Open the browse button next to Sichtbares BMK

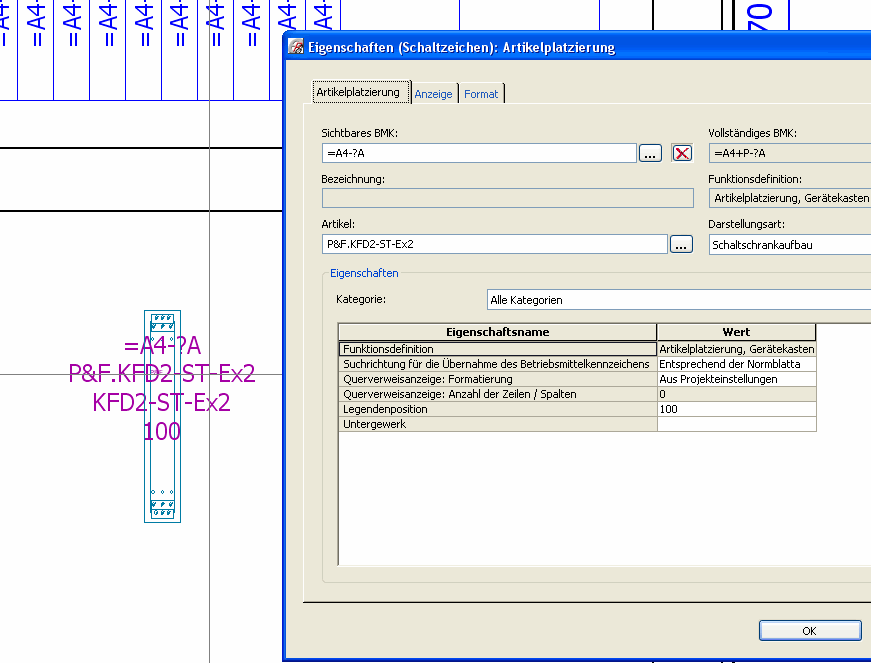pyautogui.click(x=651, y=153)
